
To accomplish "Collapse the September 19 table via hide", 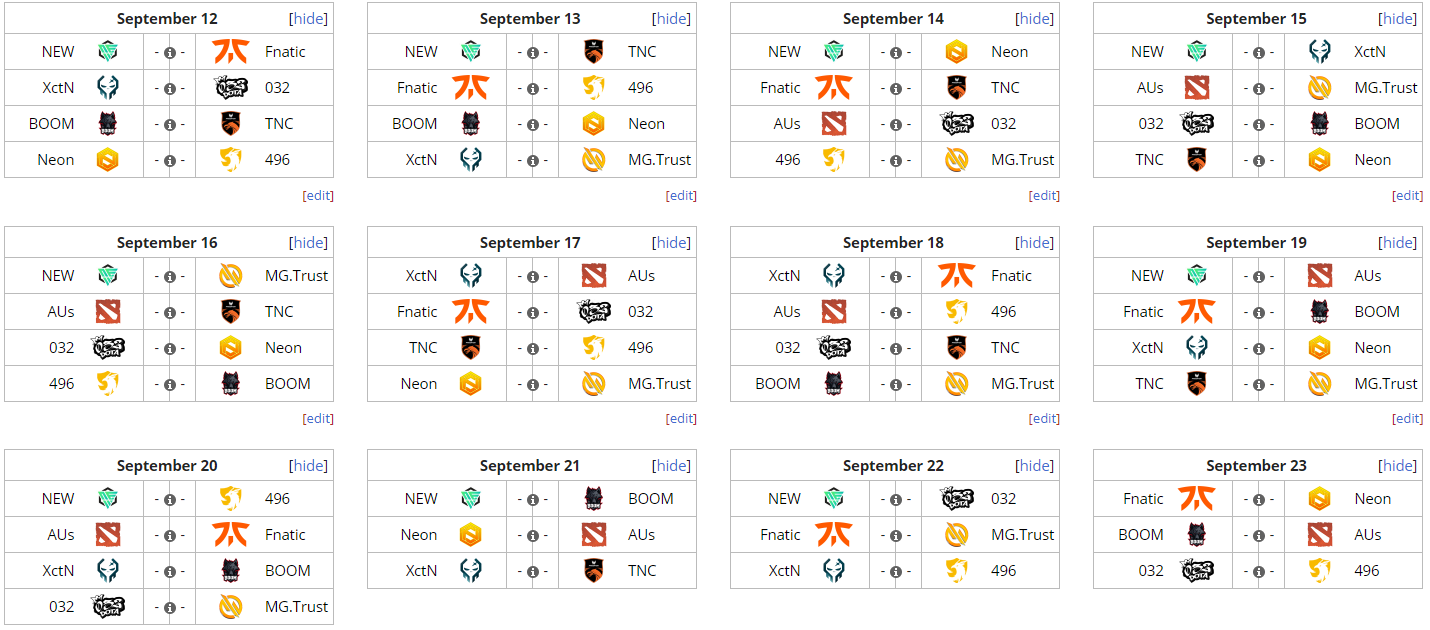I will tap(1398, 243).
